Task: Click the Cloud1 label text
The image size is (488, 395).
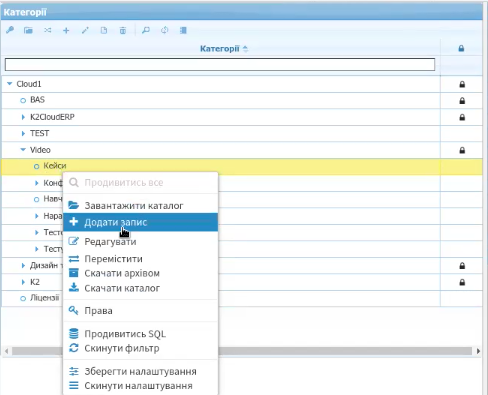Action: (x=29, y=84)
